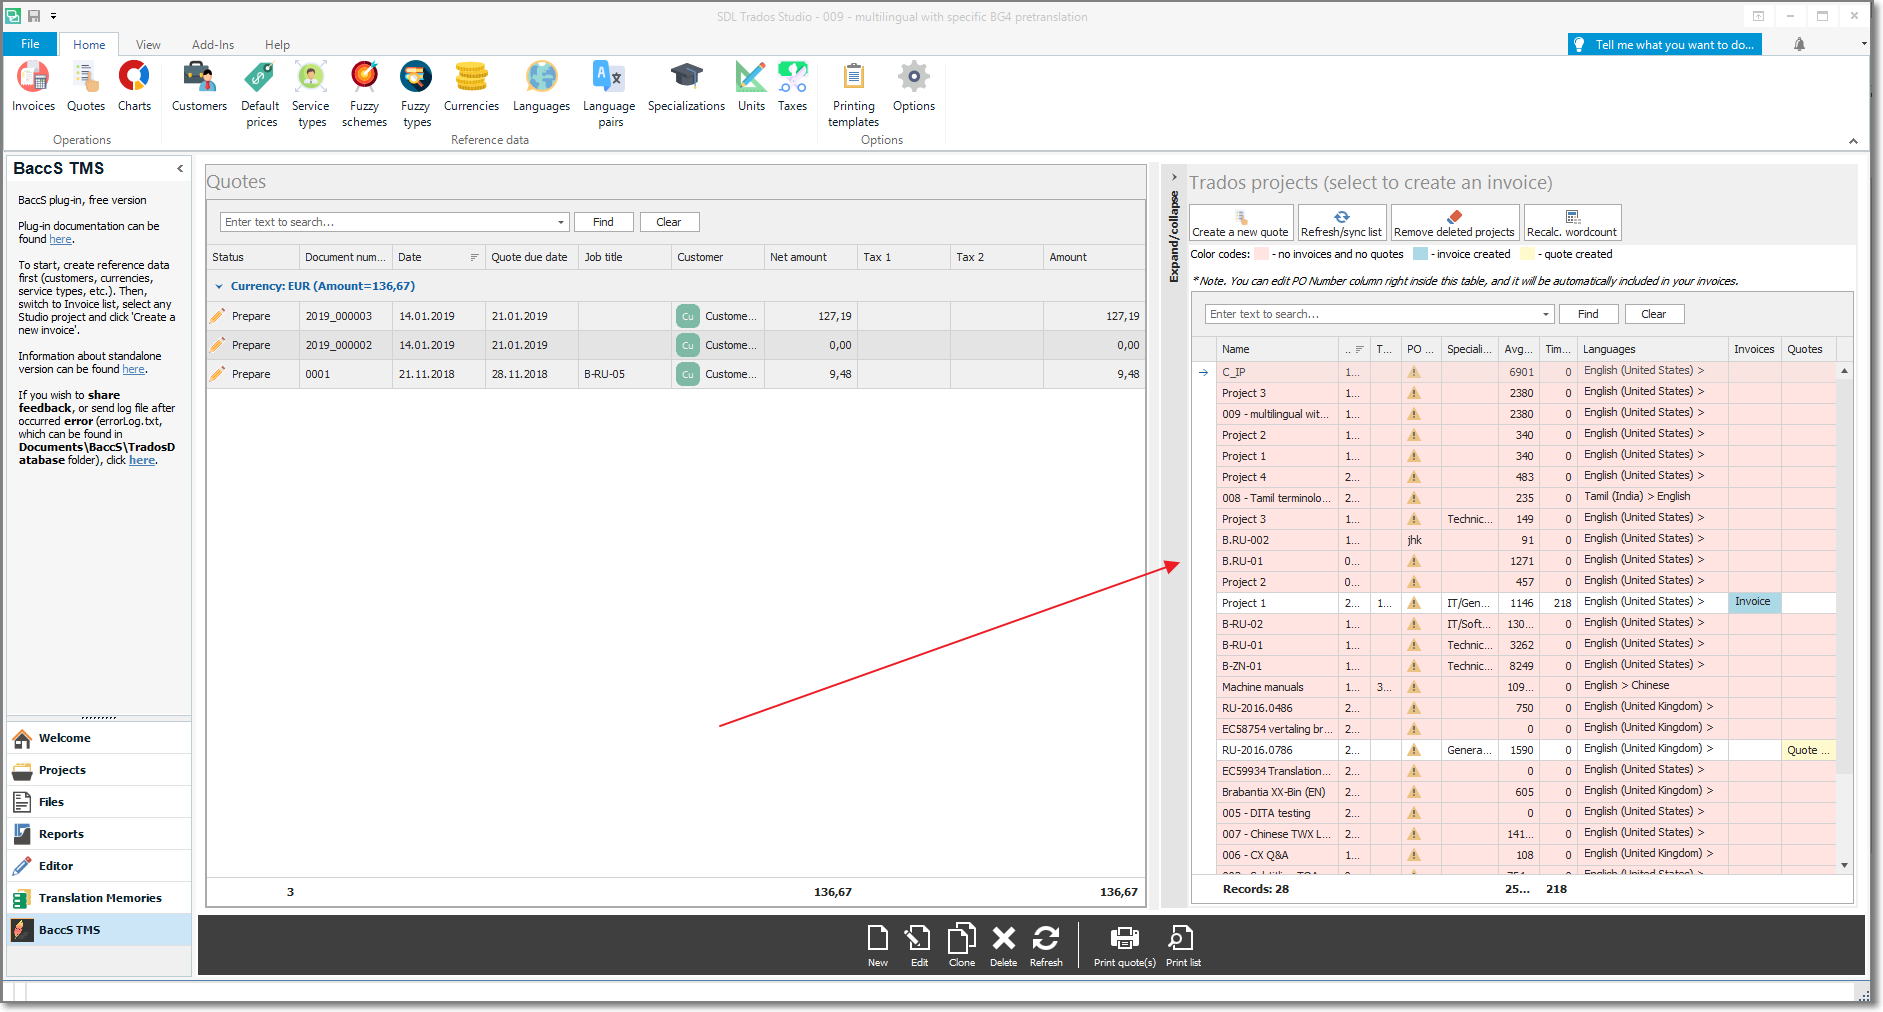The image size is (1883, 1012).
Task: Create a New quote in bottom toolbar
Action: pyautogui.click(x=878, y=946)
